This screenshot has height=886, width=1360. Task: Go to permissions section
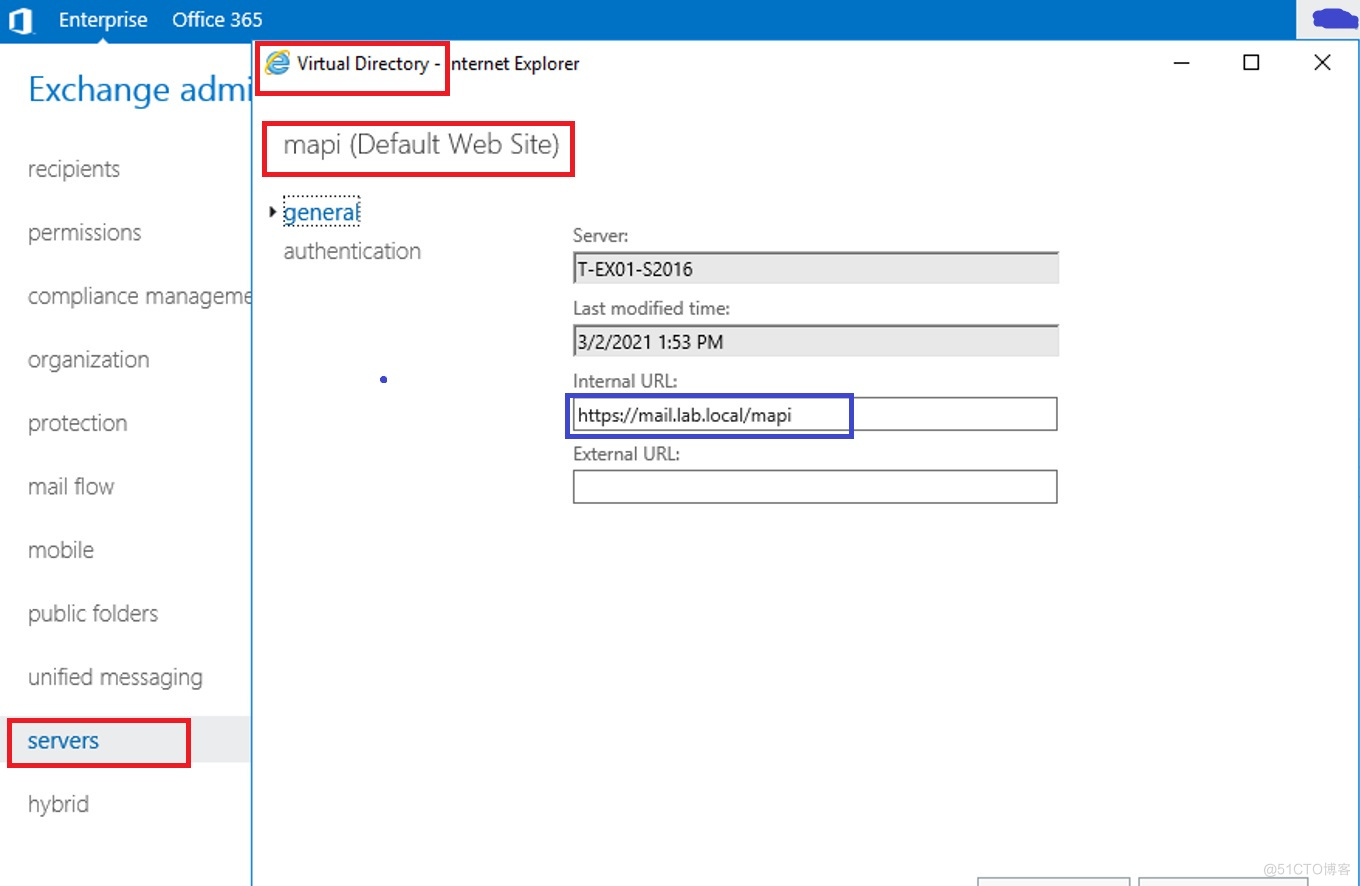pos(85,233)
